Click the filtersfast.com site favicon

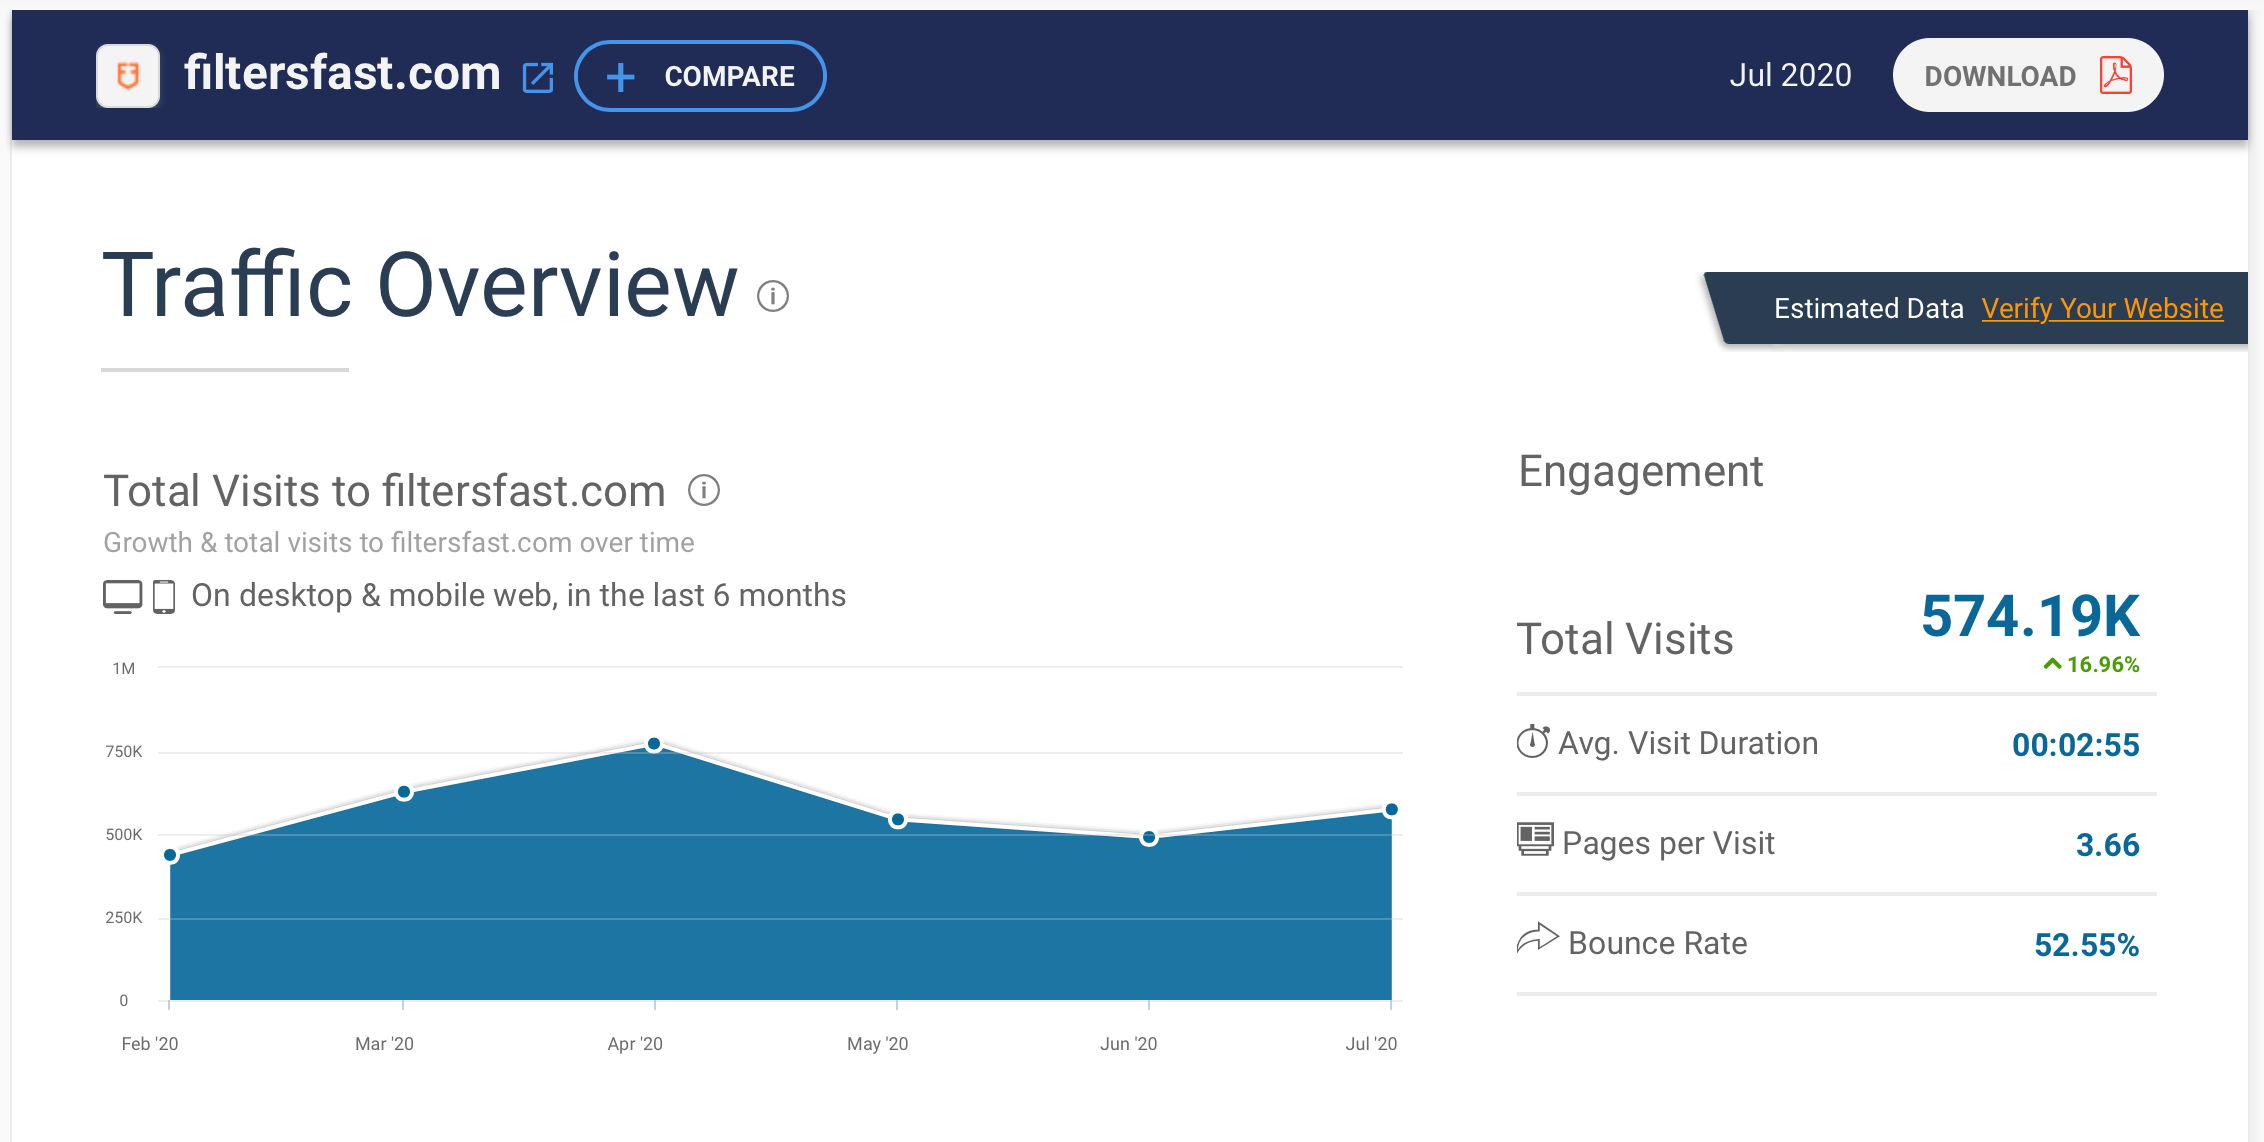(x=128, y=76)
